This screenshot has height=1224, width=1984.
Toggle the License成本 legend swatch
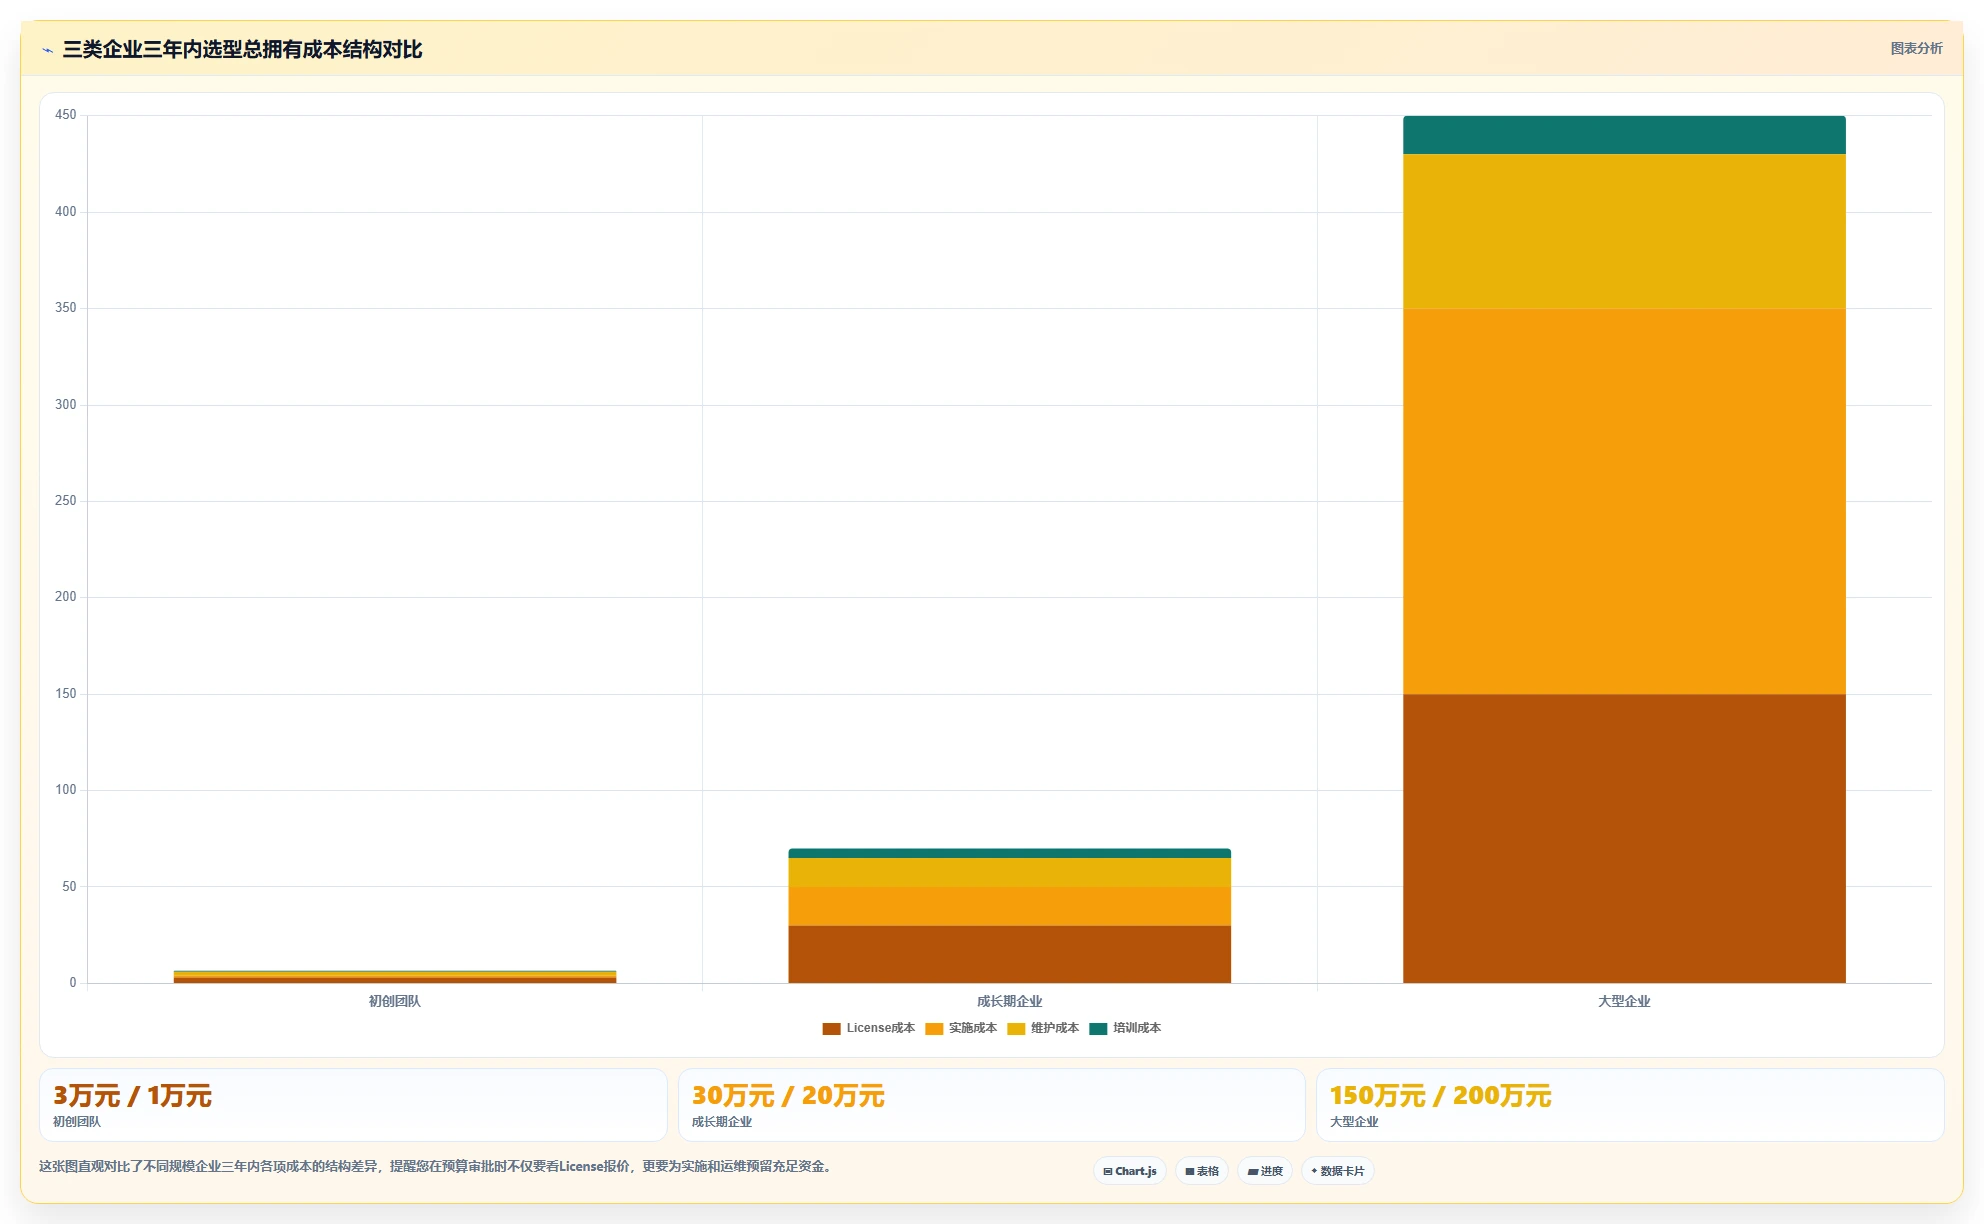(831, 1028)
